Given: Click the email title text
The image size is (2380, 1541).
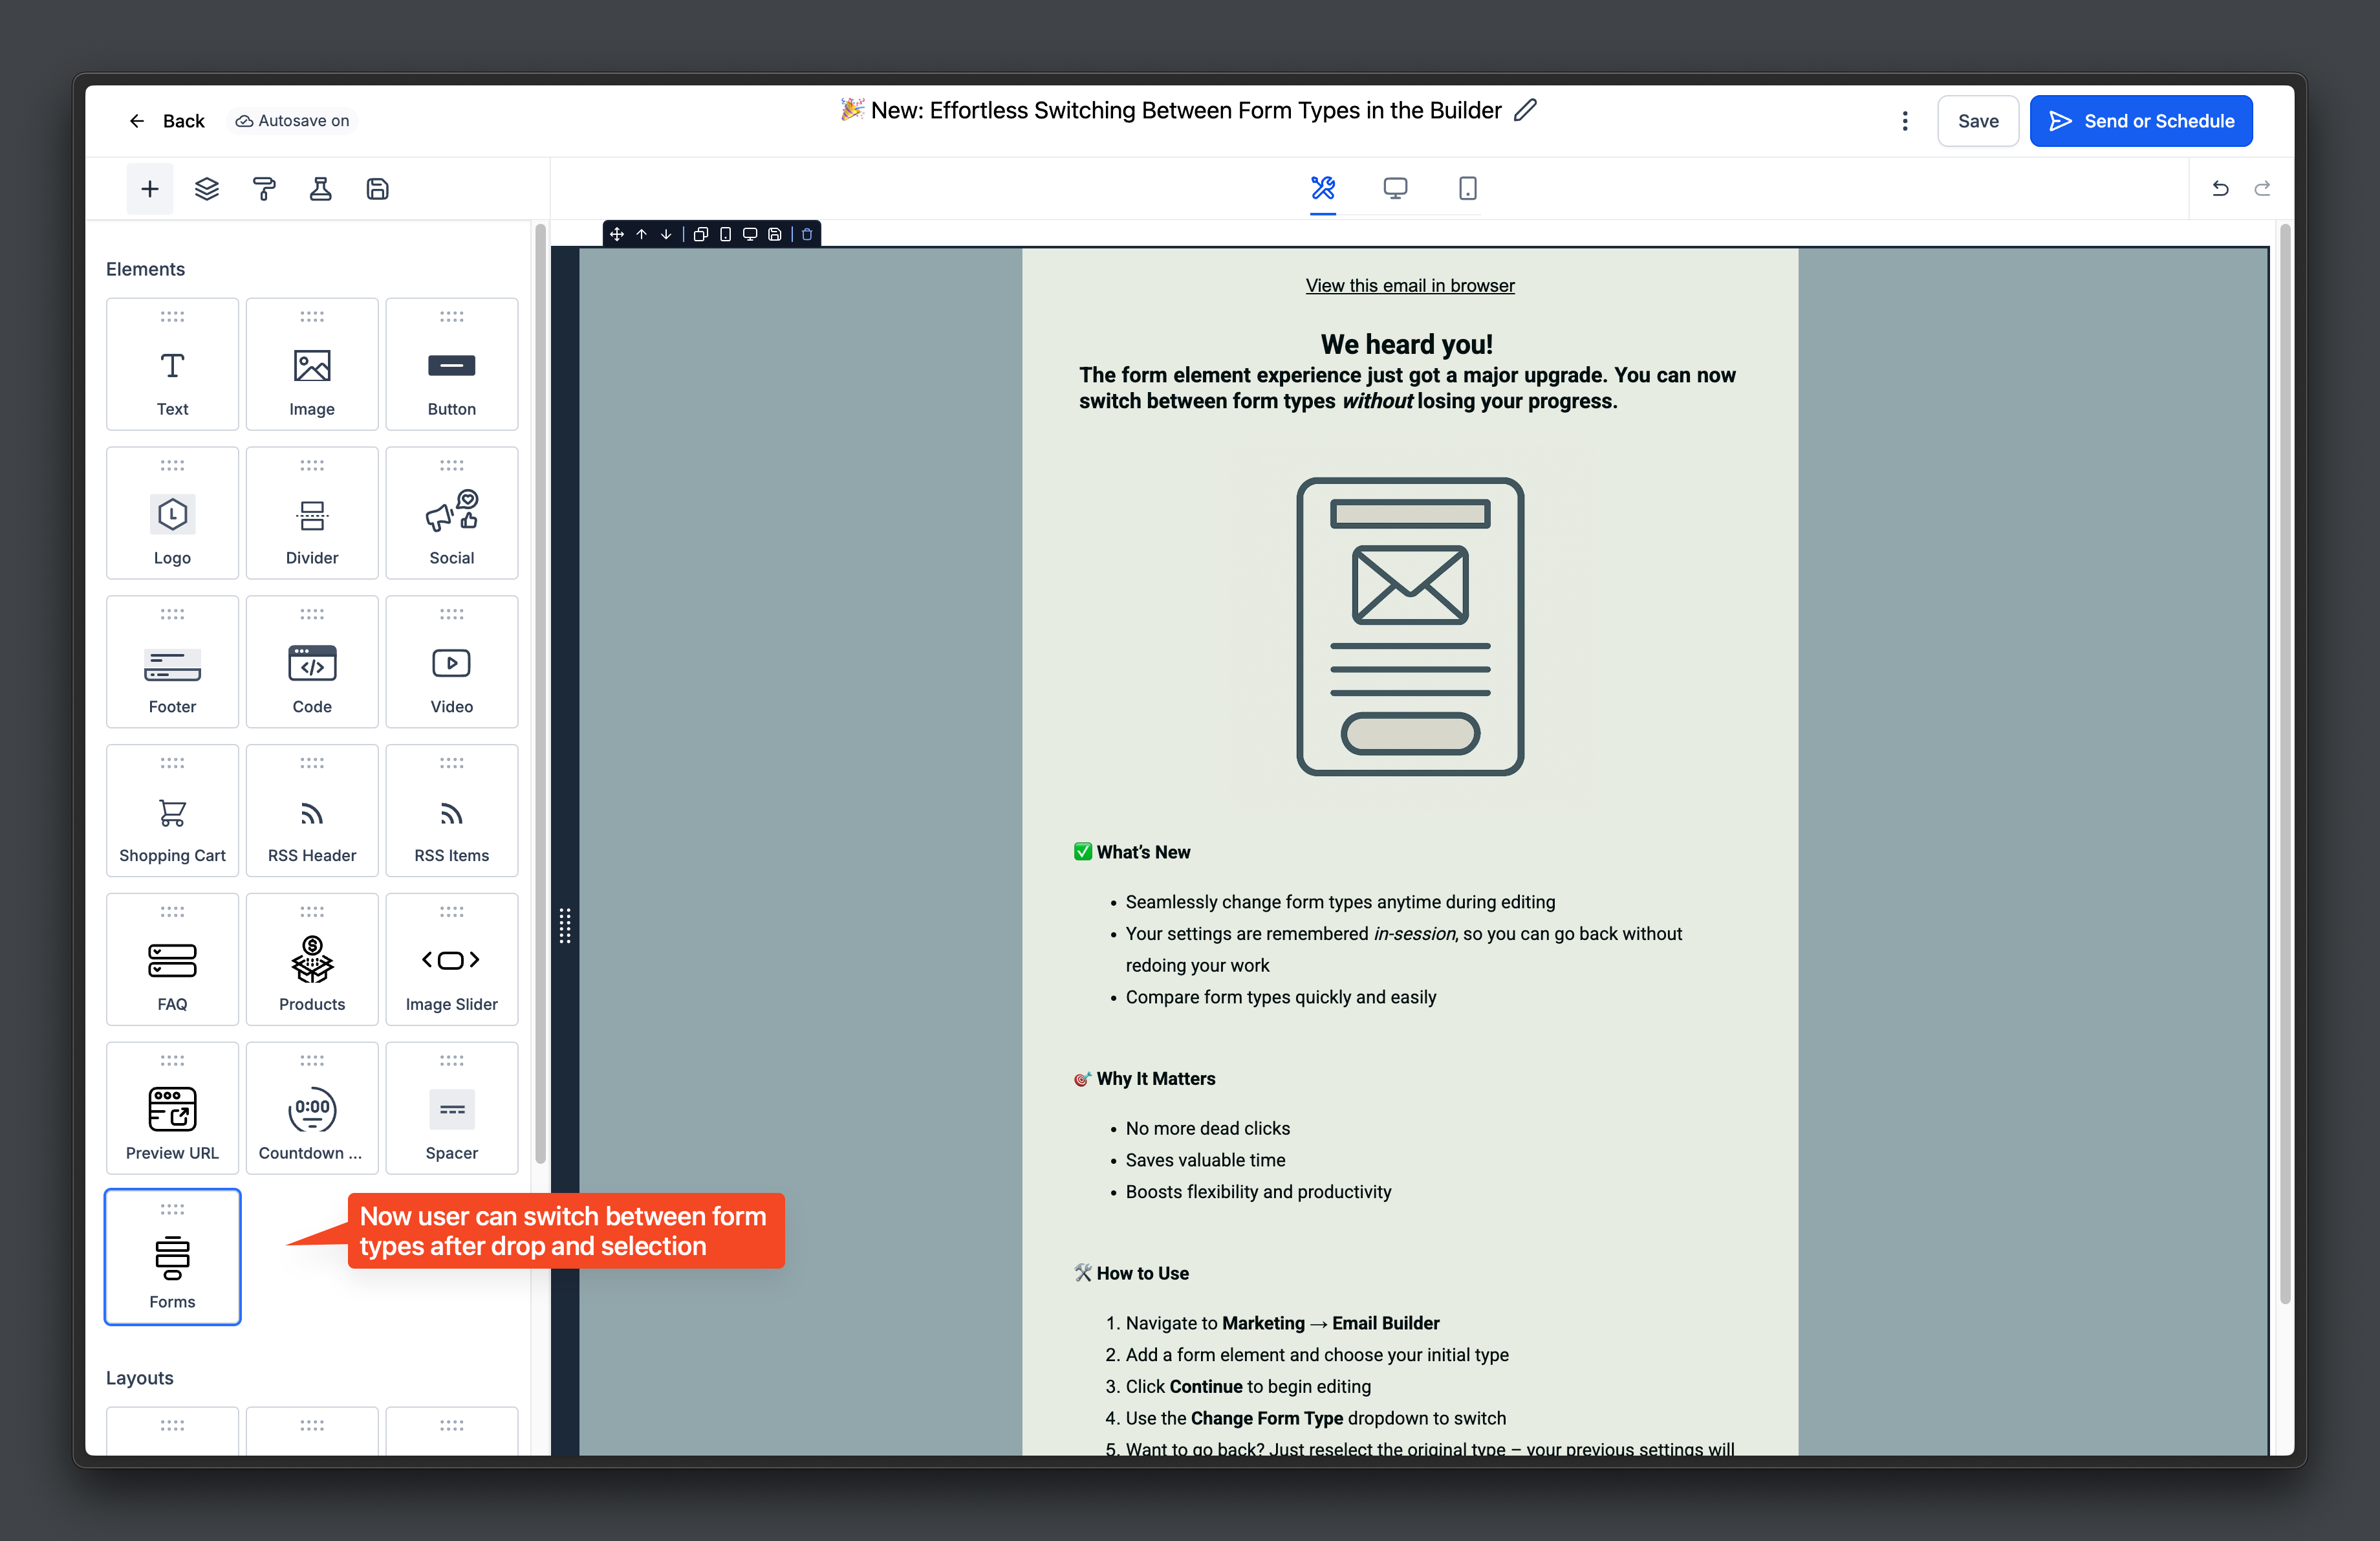Looking at the screenshot, I should coord(1186,110).
